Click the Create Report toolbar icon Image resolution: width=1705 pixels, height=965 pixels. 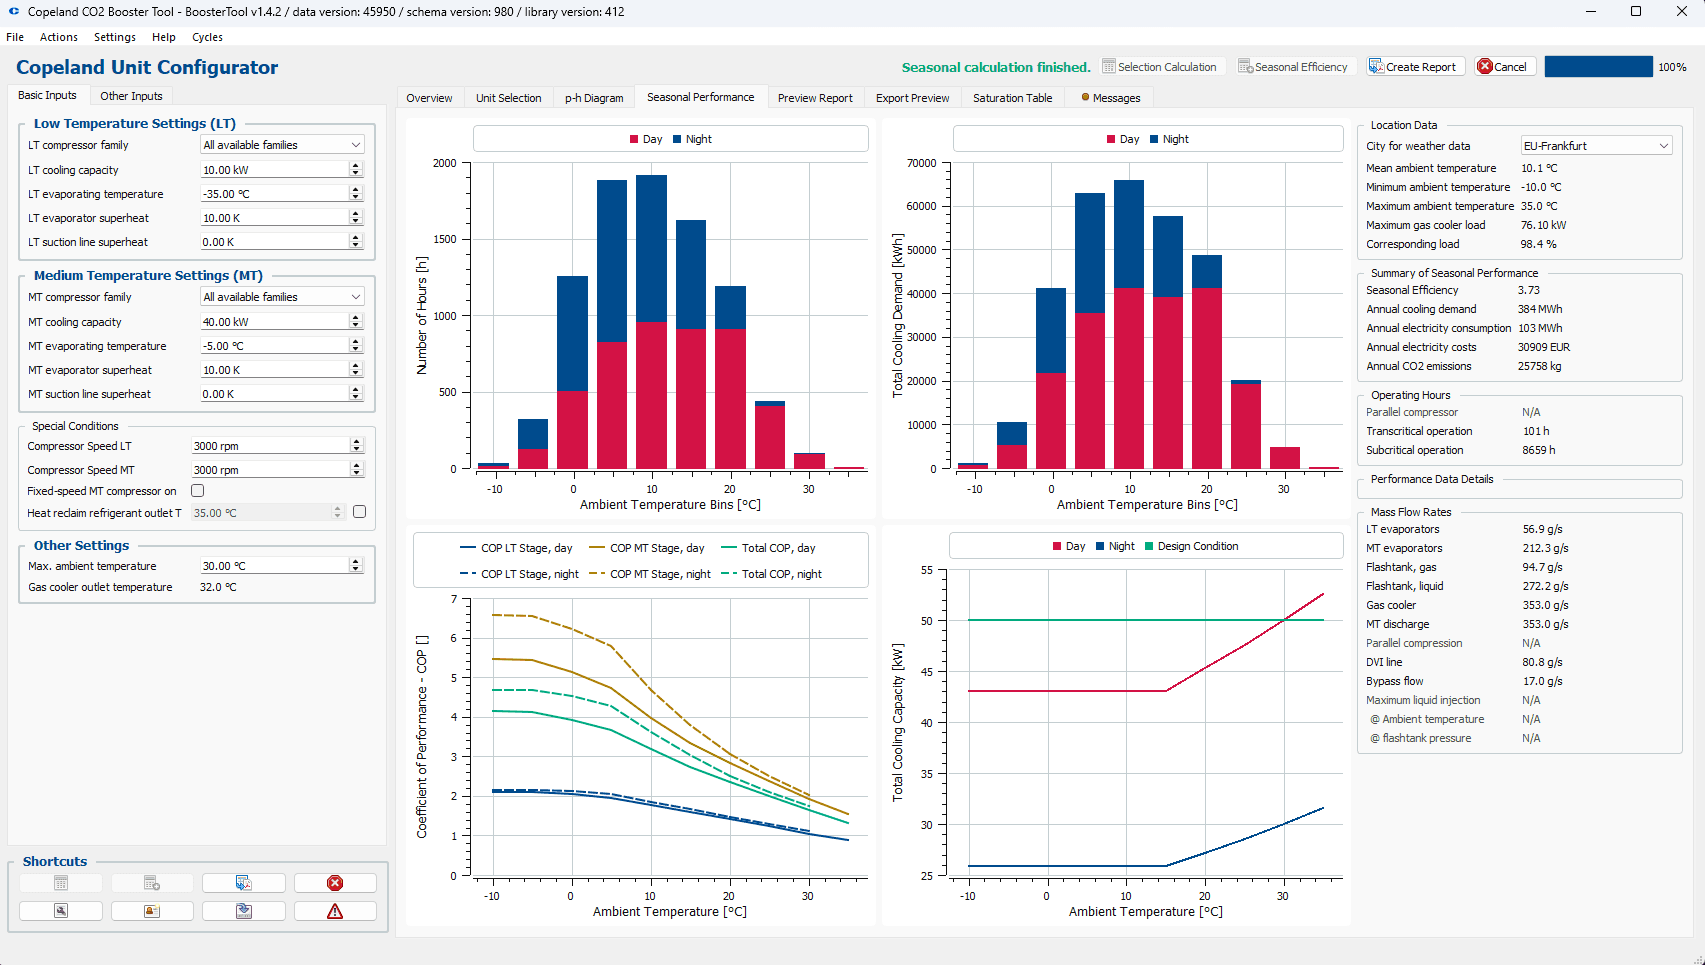1377,67
